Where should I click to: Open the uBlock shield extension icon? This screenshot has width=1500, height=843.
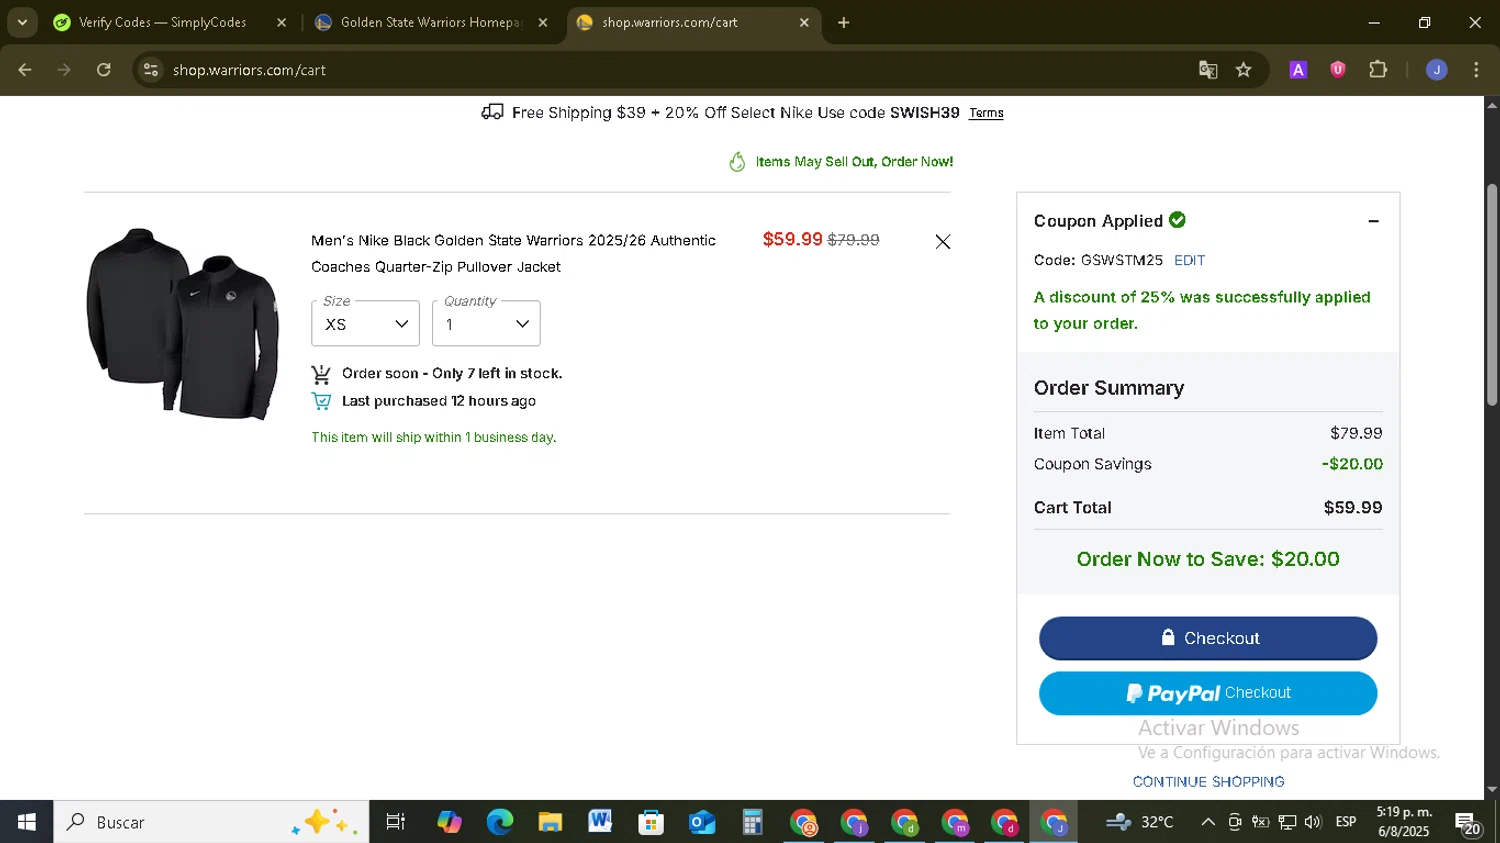coord(1338,70)
